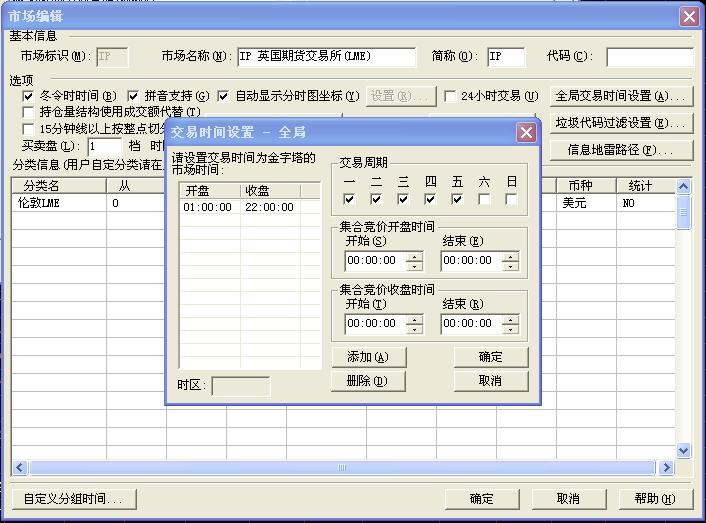706x523 pixels.
Task: Open 垃圾代码过滤设置 settings
Action: (x=622, y=123)
